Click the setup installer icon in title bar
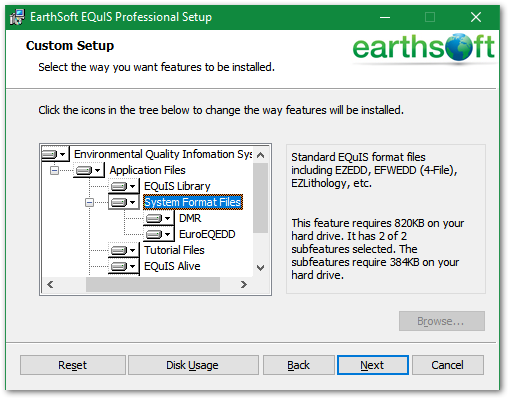 [x=17, y=17]
